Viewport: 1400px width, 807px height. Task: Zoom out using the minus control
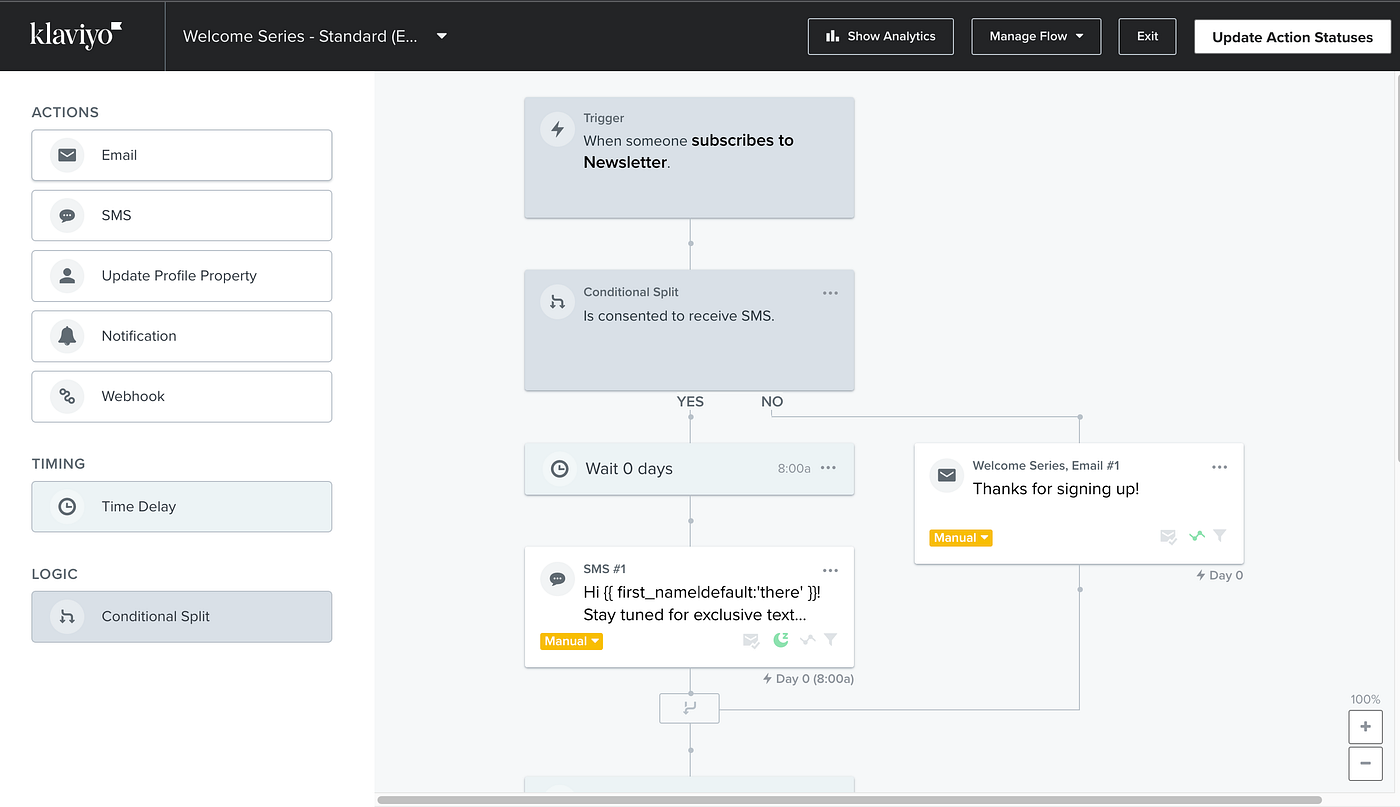(1365, 763)
